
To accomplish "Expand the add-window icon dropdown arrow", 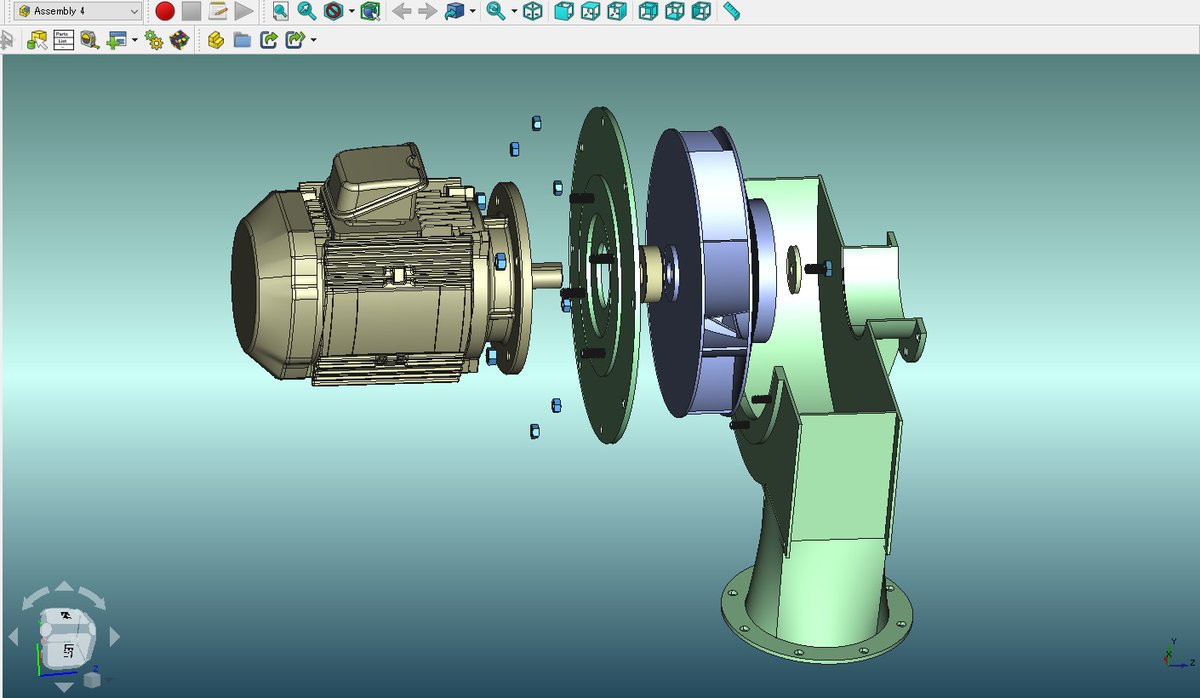I will (134, 41).
